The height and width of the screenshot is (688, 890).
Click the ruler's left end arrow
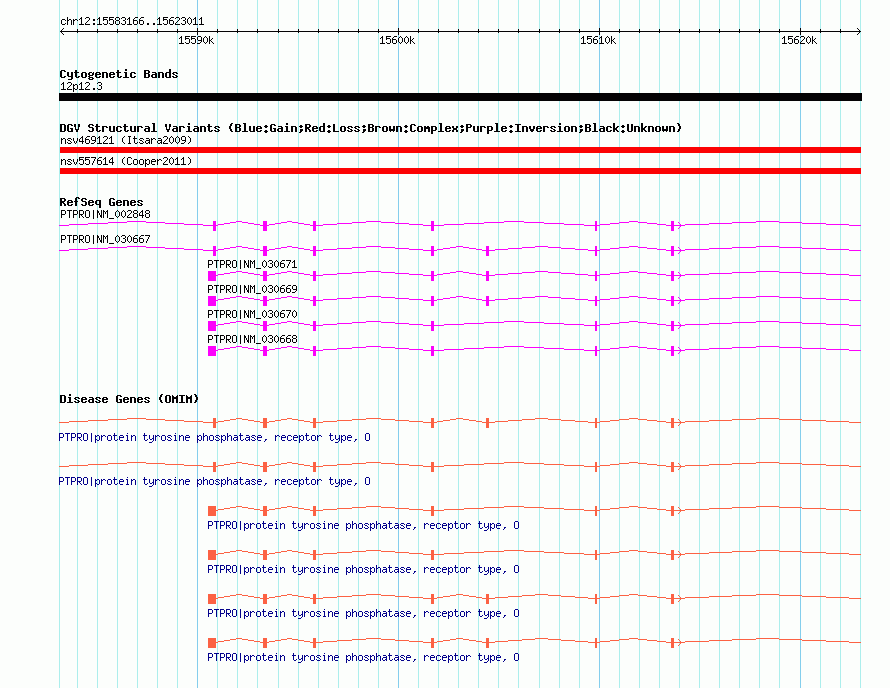62,31
